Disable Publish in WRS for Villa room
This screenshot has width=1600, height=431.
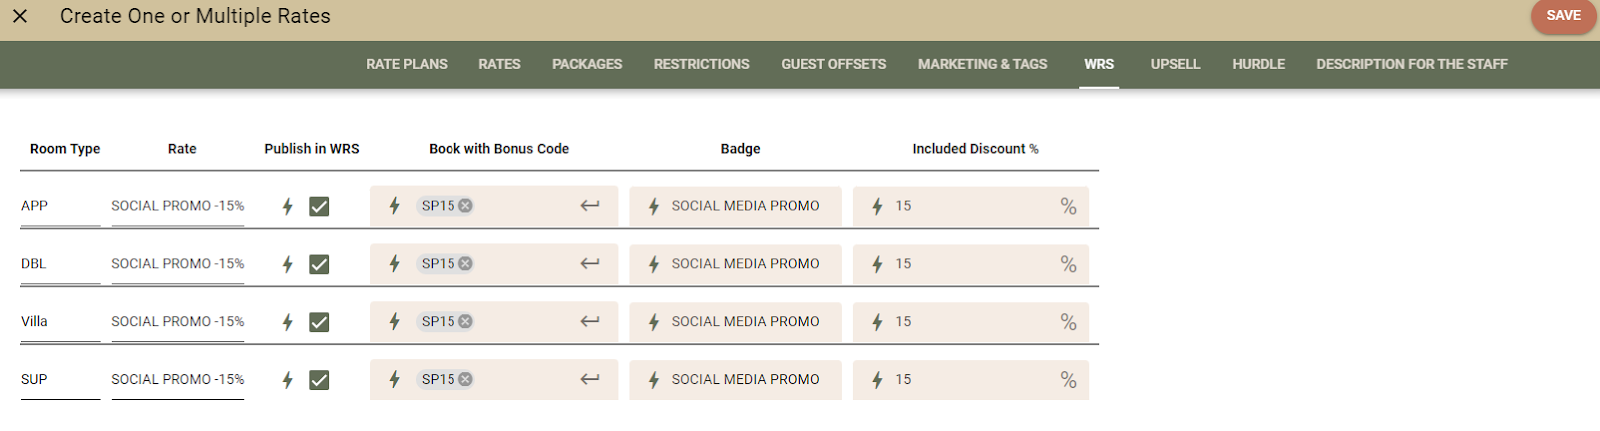(319, 322)
